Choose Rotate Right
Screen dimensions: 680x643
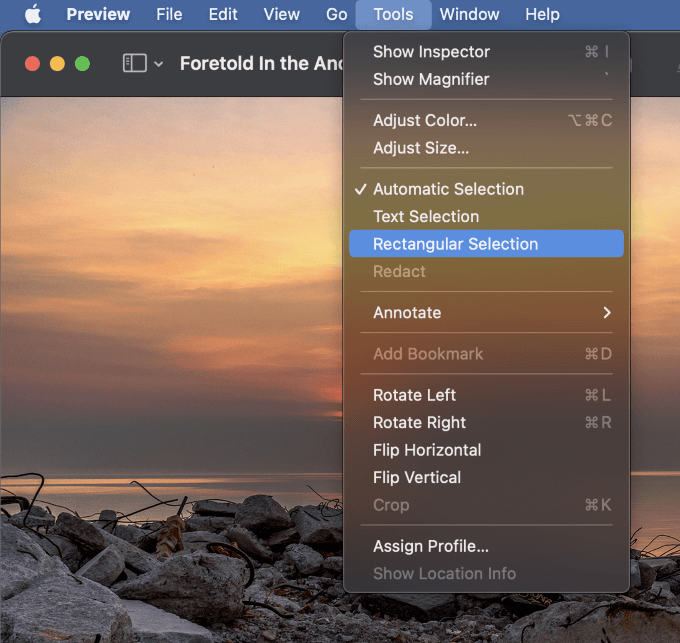(x=486, y=422)
